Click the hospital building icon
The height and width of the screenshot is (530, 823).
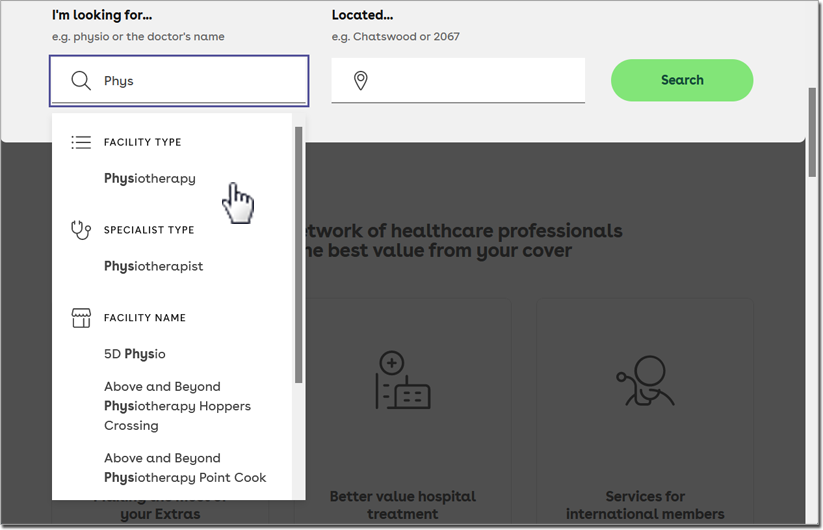click(x=402, y=380)
